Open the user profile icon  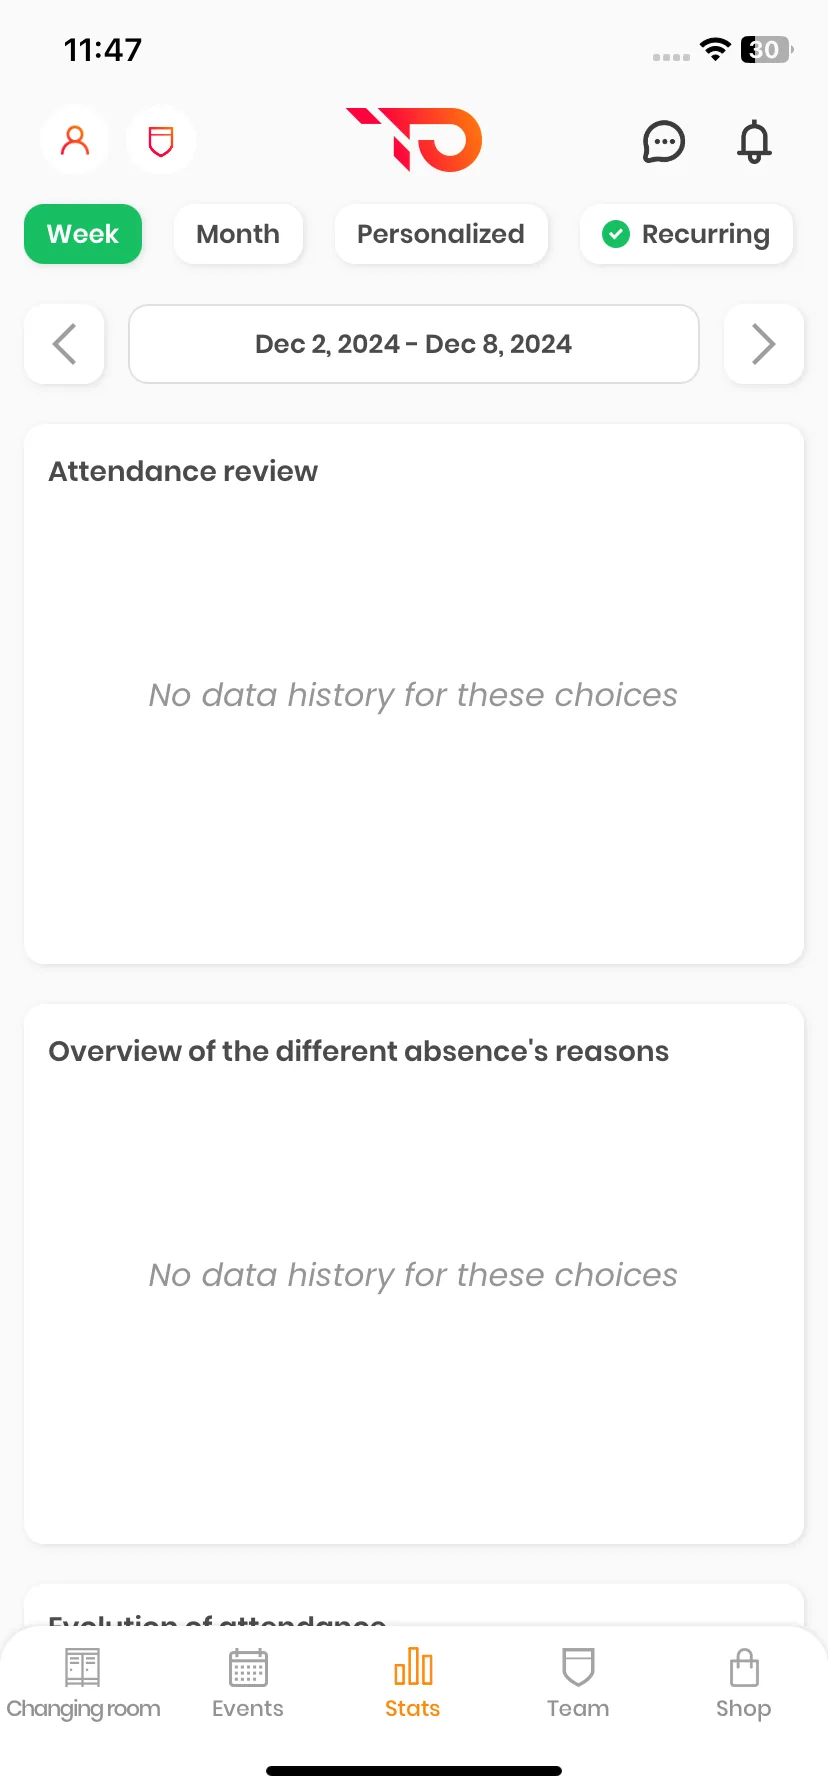coord(75,140)
